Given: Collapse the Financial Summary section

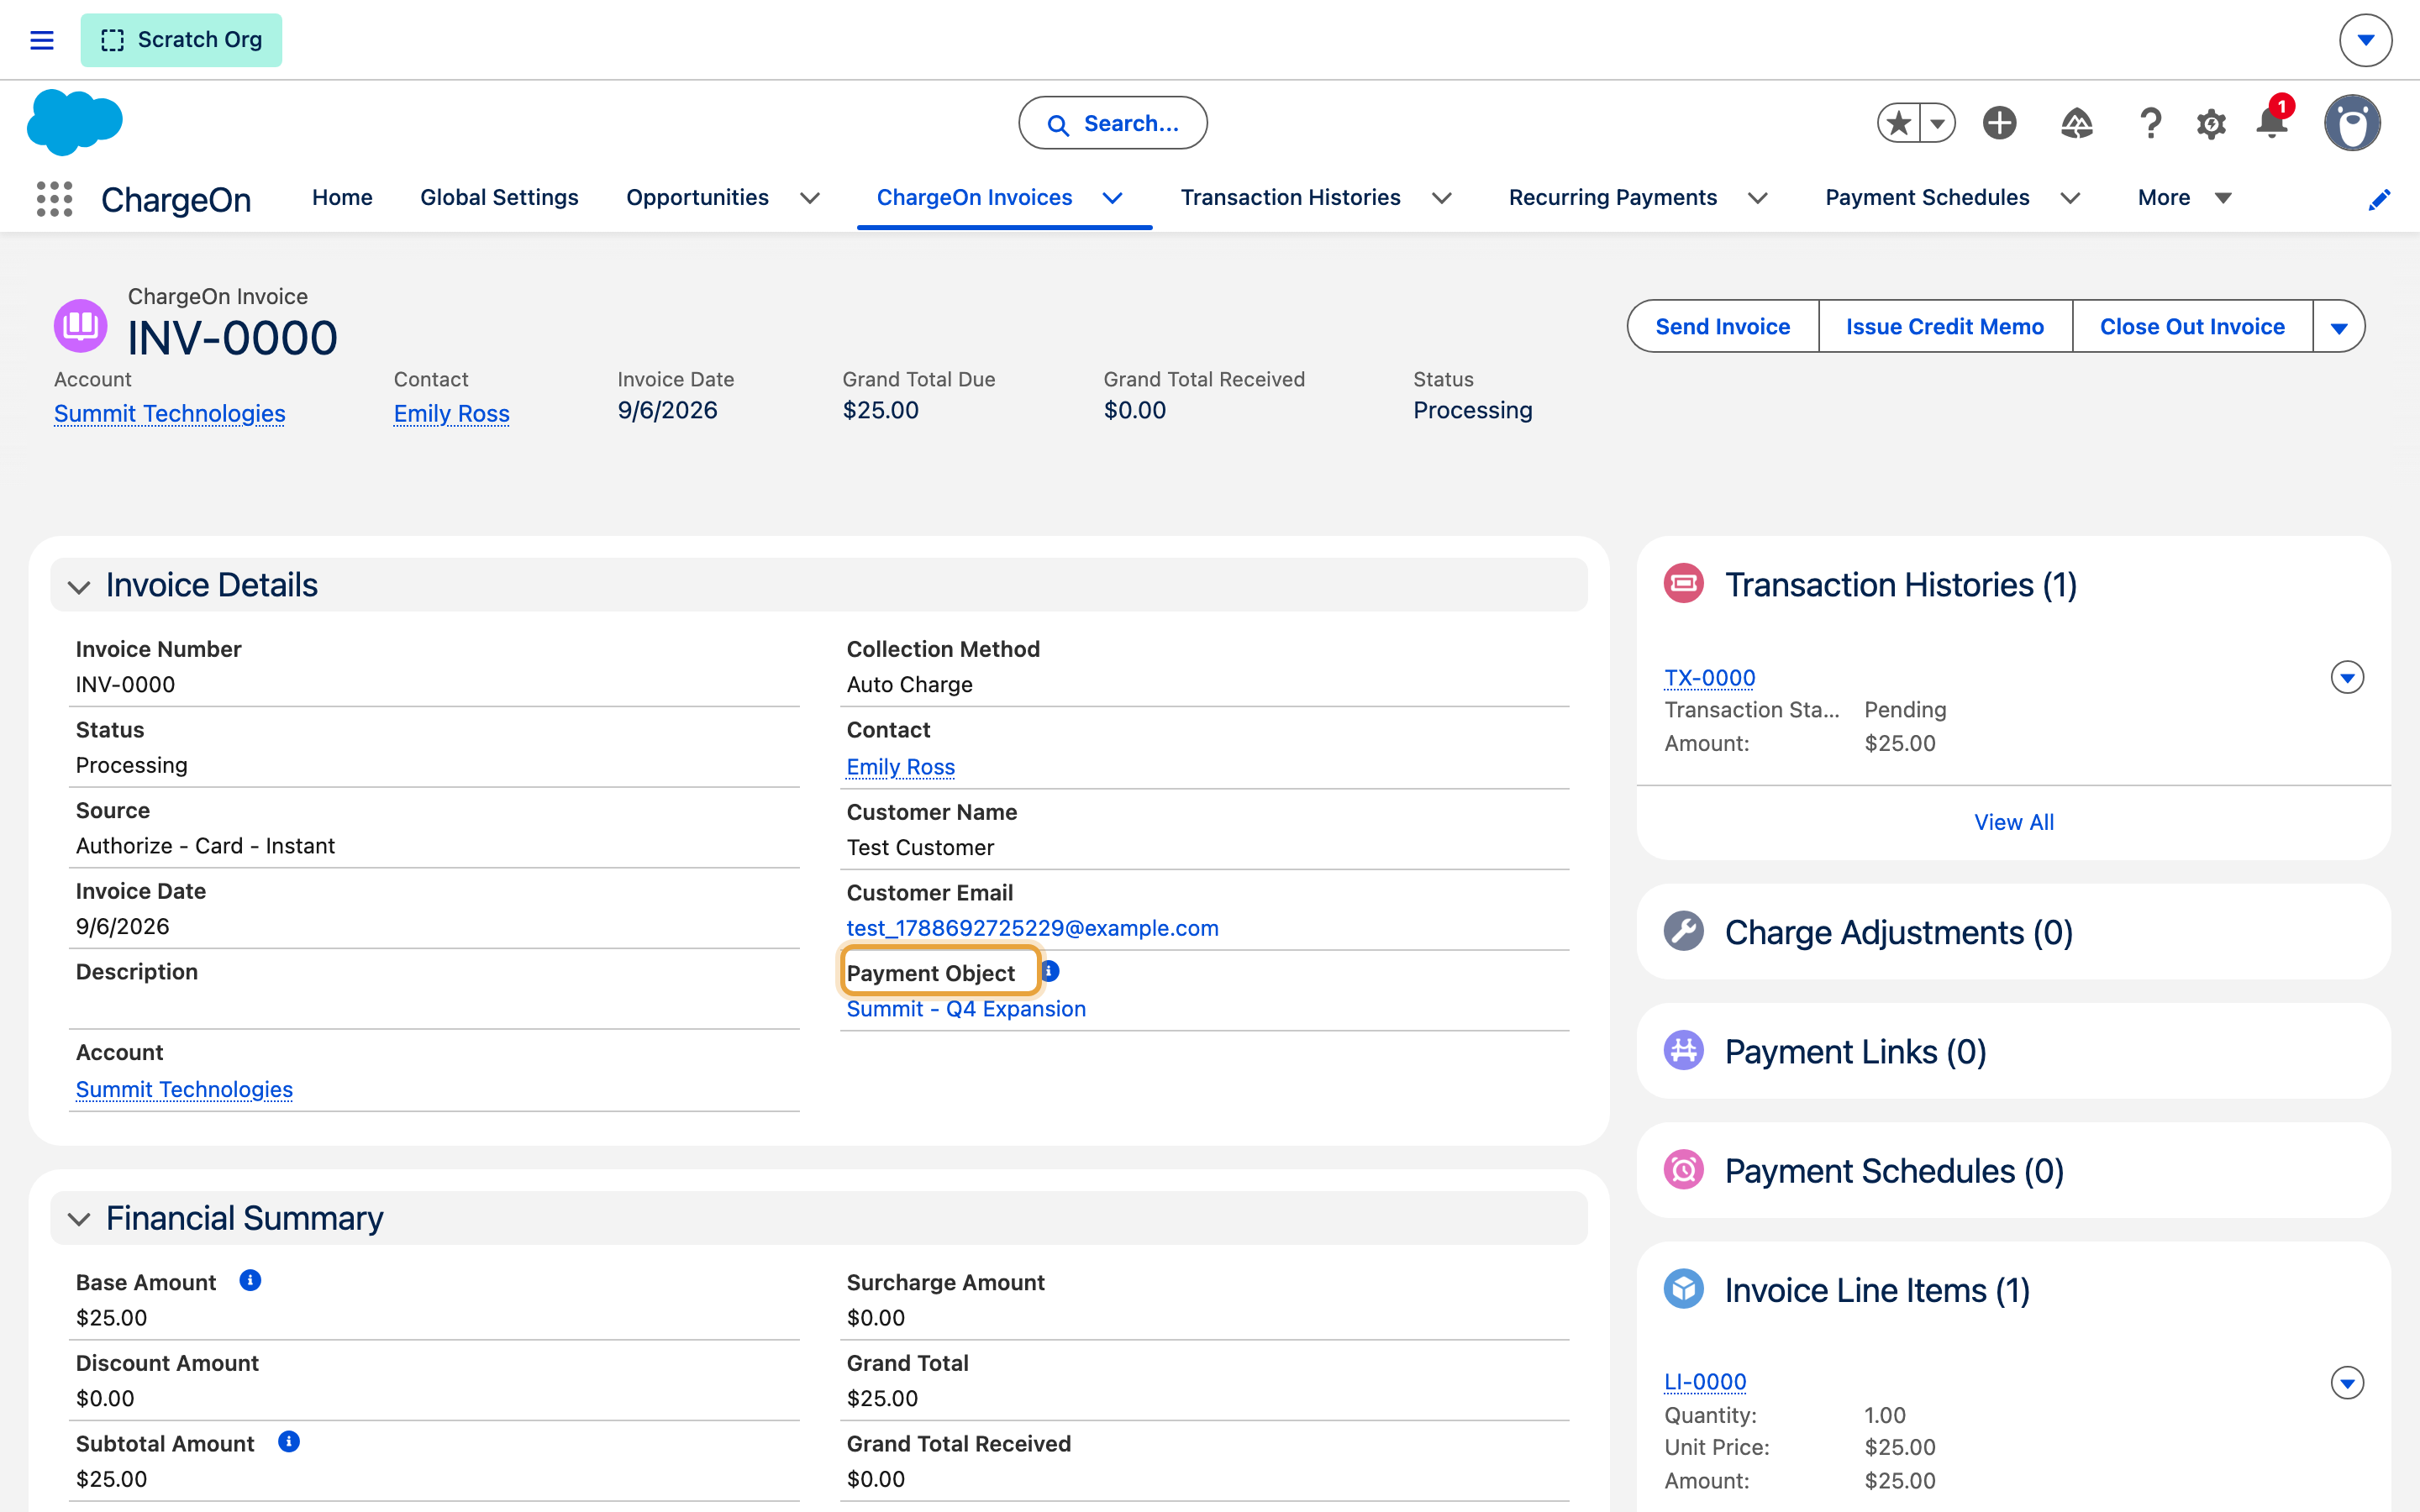Looking at the screenshot, I should coord(79,1220).
